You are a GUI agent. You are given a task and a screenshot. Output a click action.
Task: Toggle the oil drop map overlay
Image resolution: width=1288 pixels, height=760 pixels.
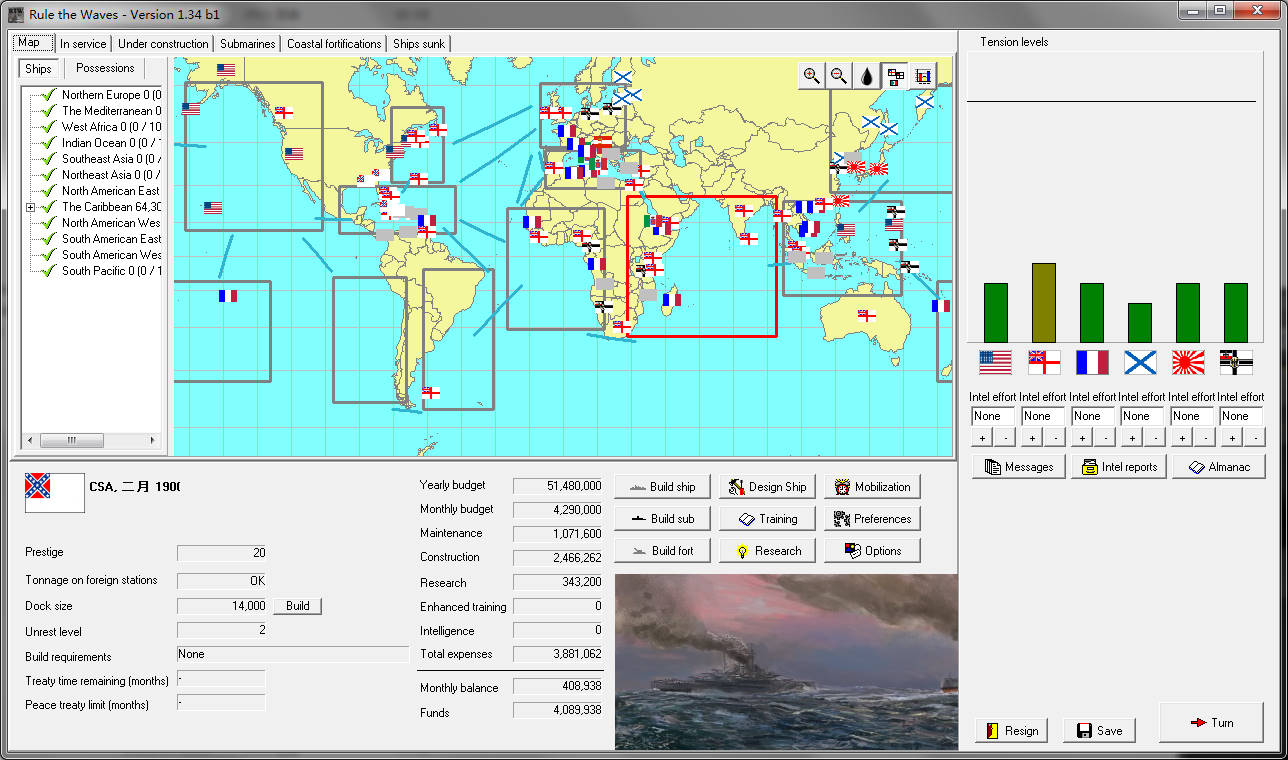pyautogui.click(x=867, y=75)
